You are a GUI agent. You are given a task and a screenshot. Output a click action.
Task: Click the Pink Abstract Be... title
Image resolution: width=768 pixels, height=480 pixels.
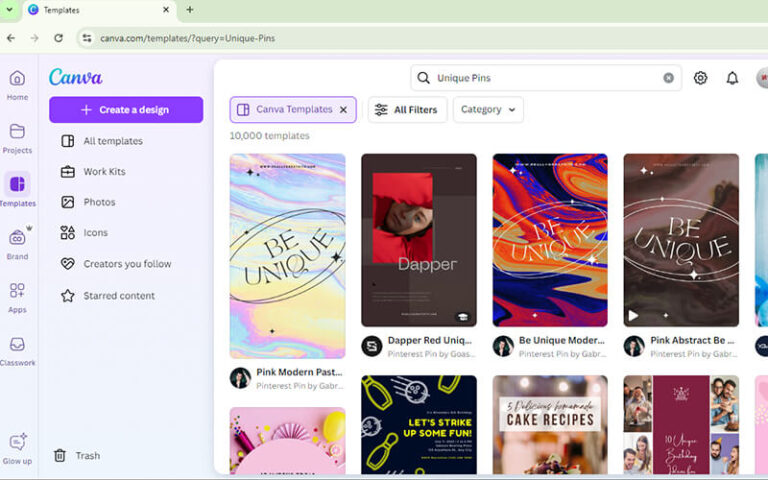tap(692, 340)
